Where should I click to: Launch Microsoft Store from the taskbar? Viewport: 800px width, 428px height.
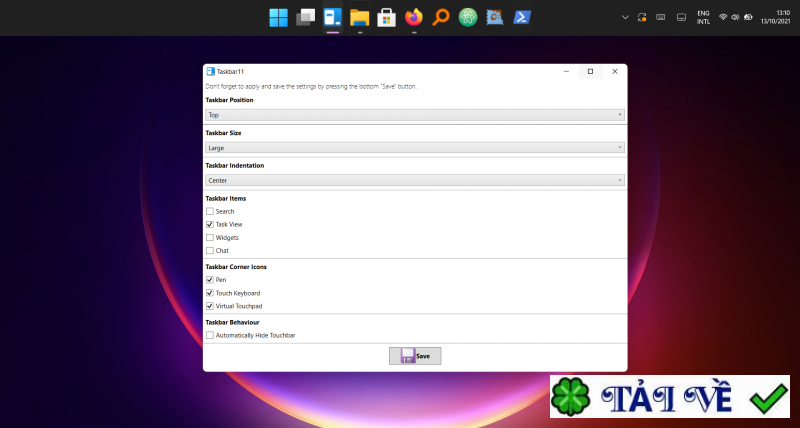click(386, 17)
